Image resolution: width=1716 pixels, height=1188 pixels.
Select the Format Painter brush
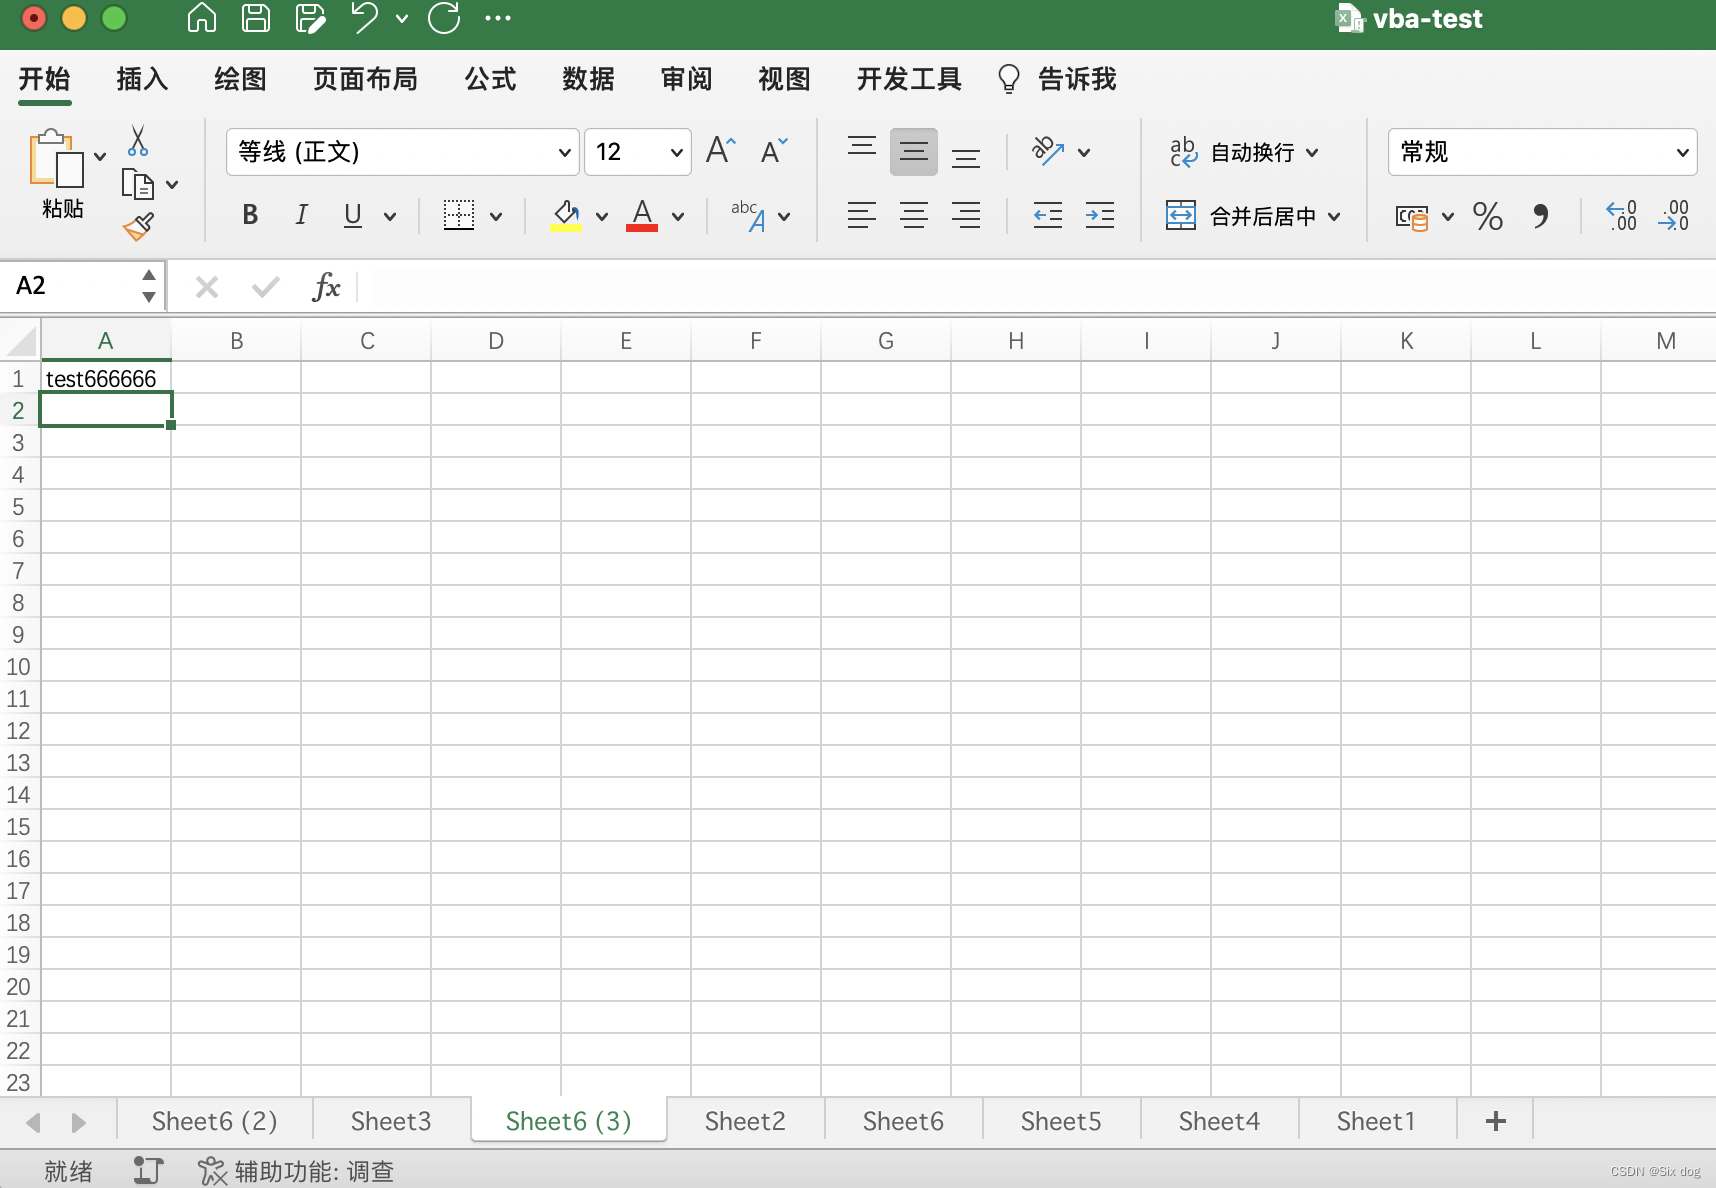[x=138, y=227]
